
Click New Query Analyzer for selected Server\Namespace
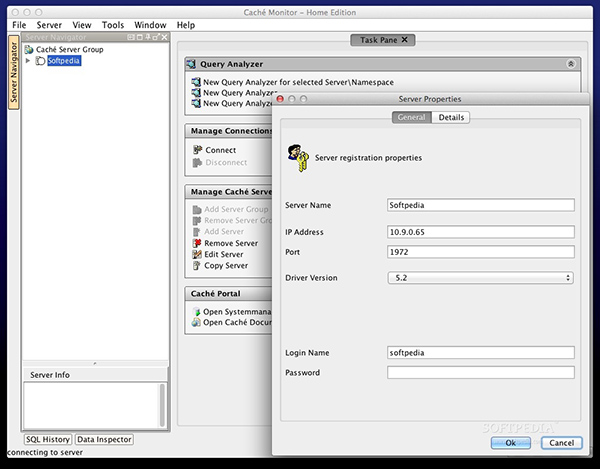[x=298, y=82]
